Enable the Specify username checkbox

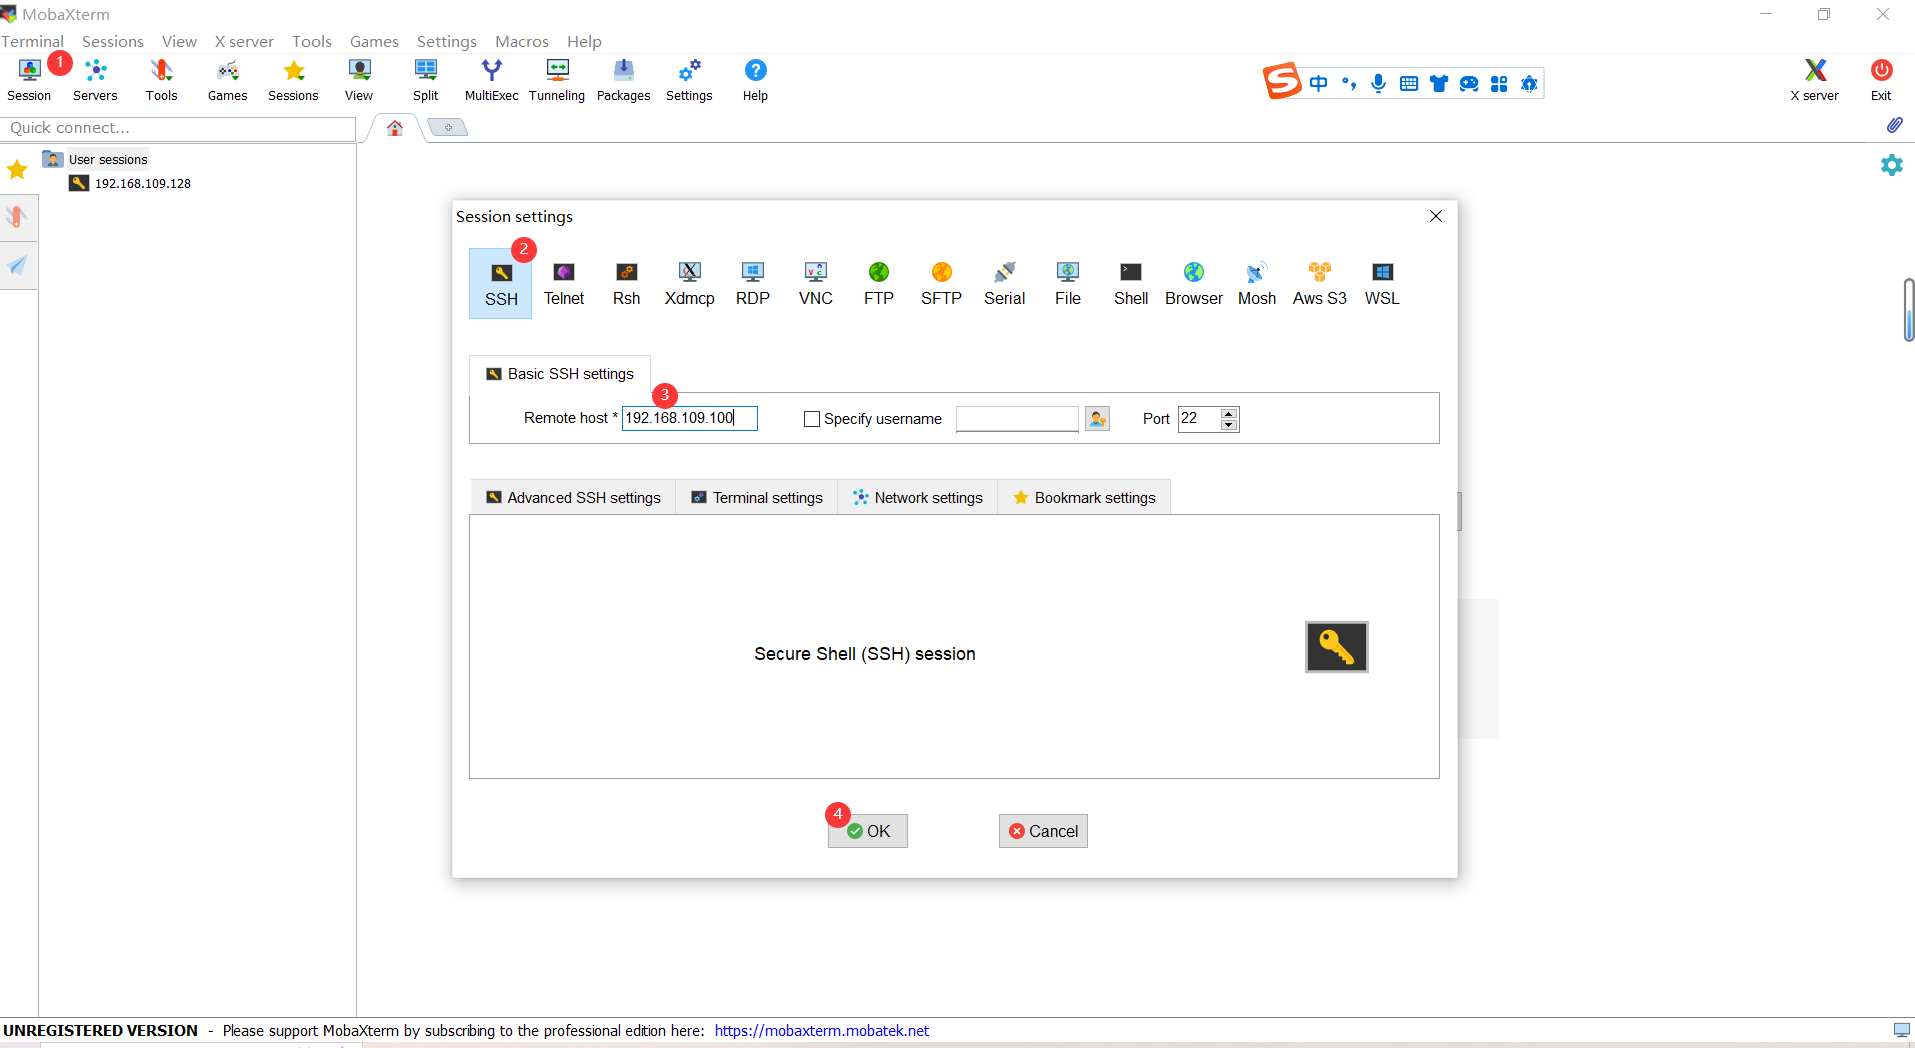pos(811,419)
